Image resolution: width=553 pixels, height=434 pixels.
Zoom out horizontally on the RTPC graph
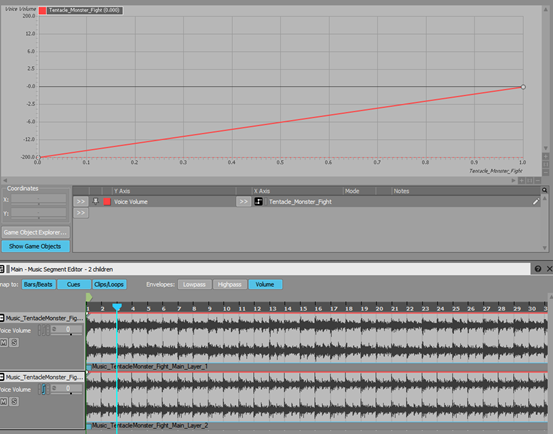537,181
